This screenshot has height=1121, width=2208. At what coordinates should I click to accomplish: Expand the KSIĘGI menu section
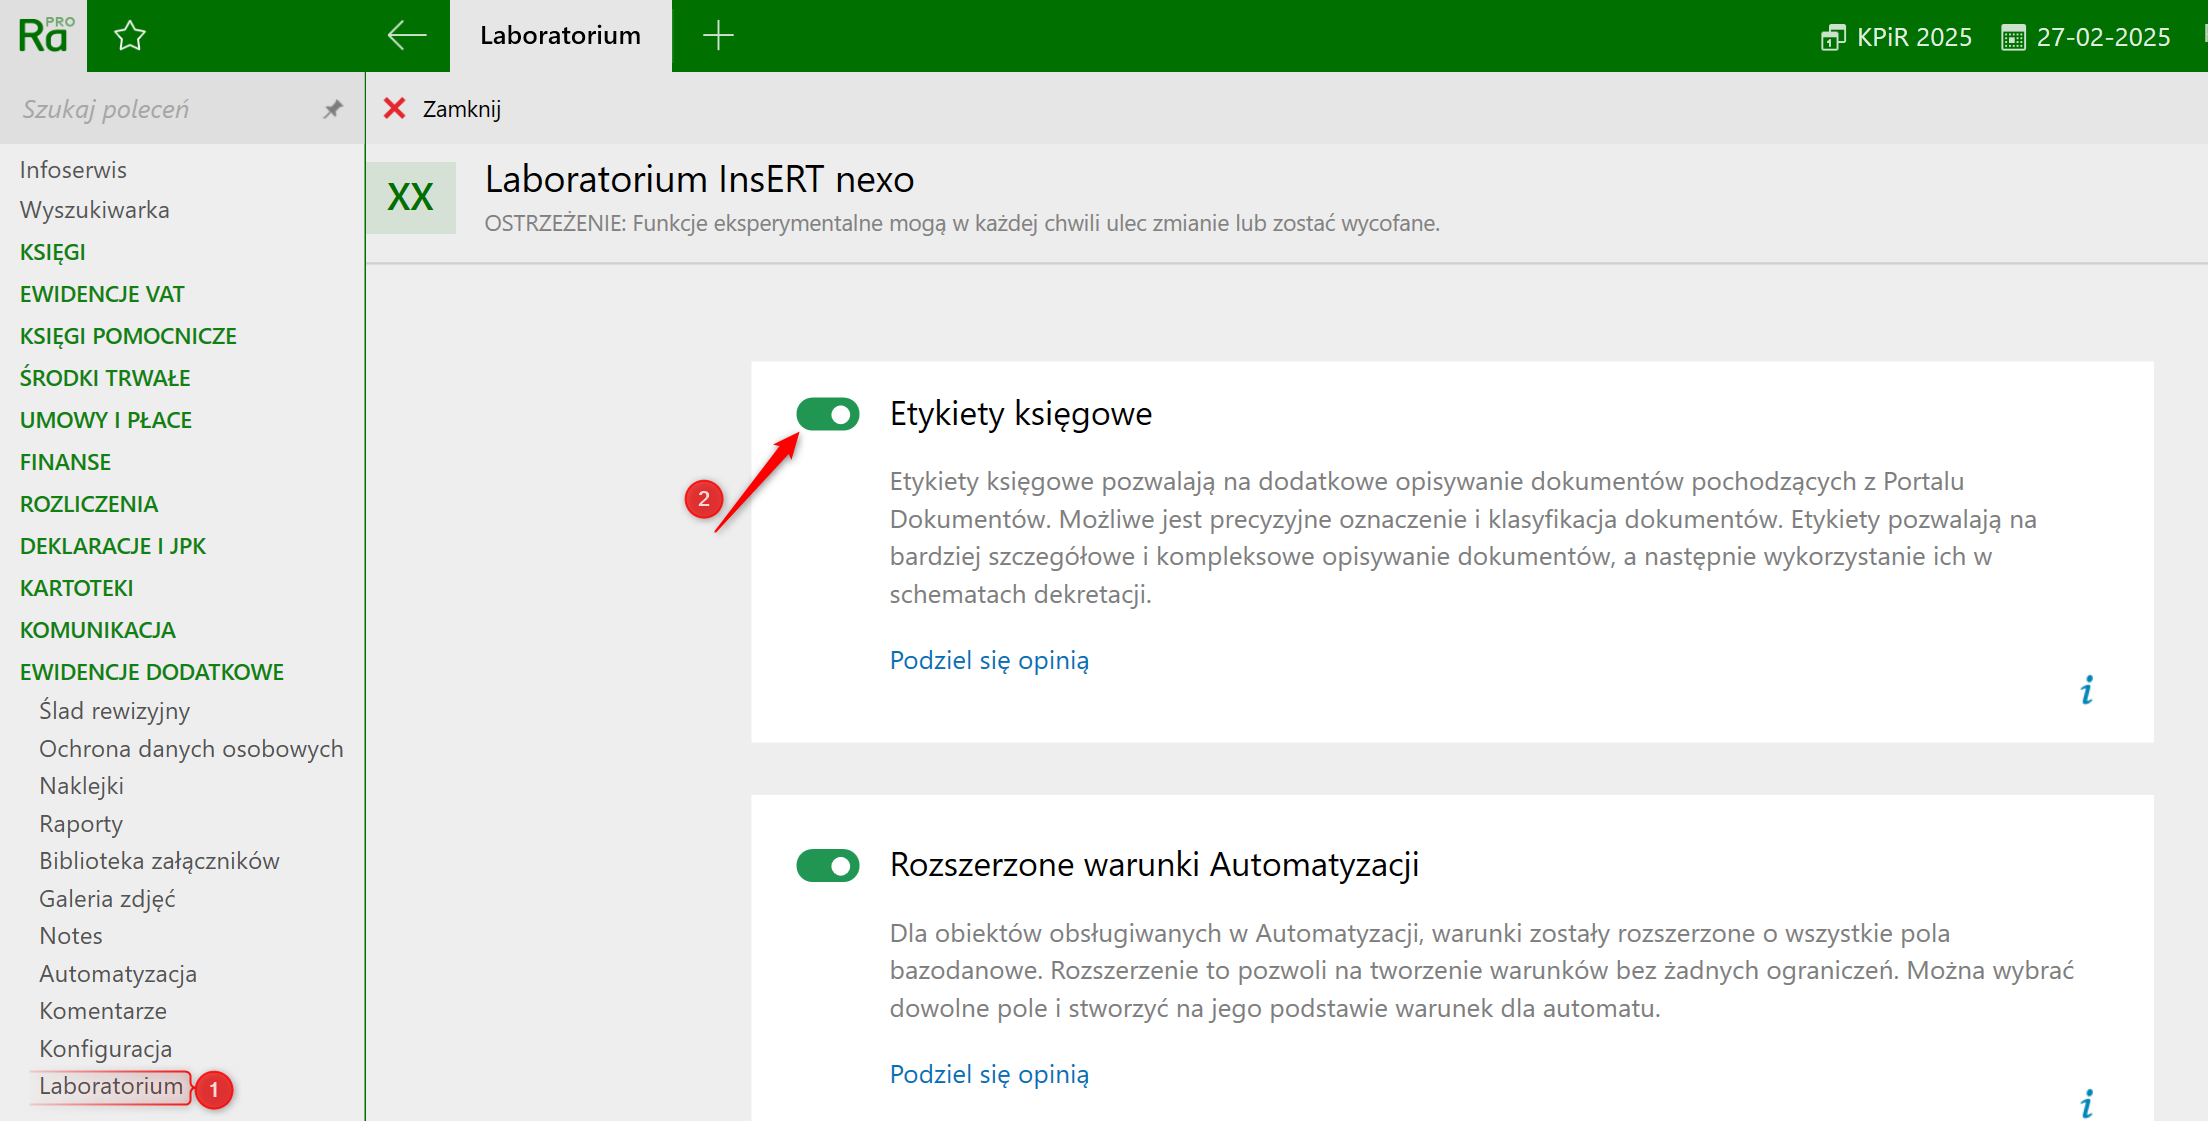pyautogui.click(x=53, y=252)
